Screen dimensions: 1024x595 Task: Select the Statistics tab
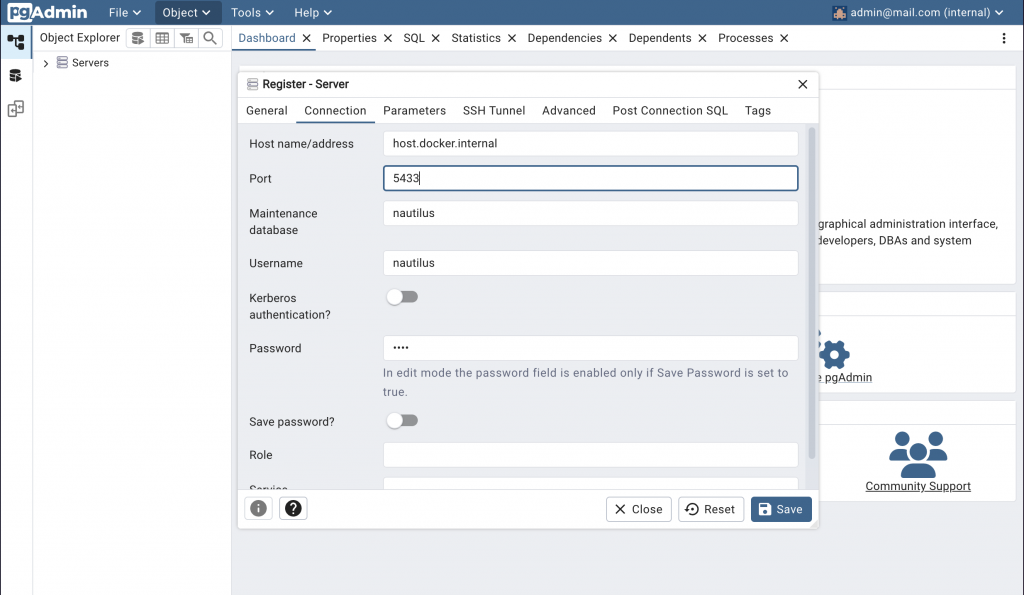476,39
